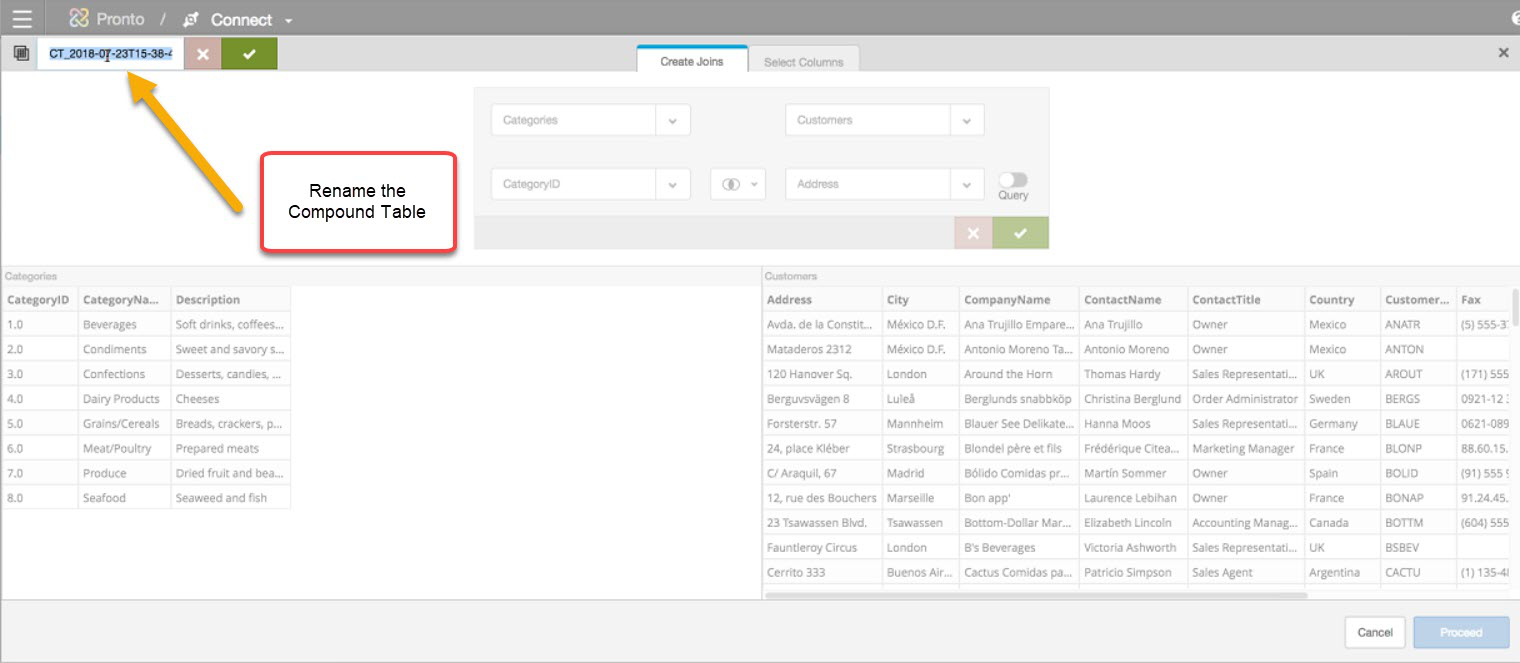The width and height of the screenshot is (1520, 663).
Task: Open the hamburger main menu
Action: tap(21, 19)
